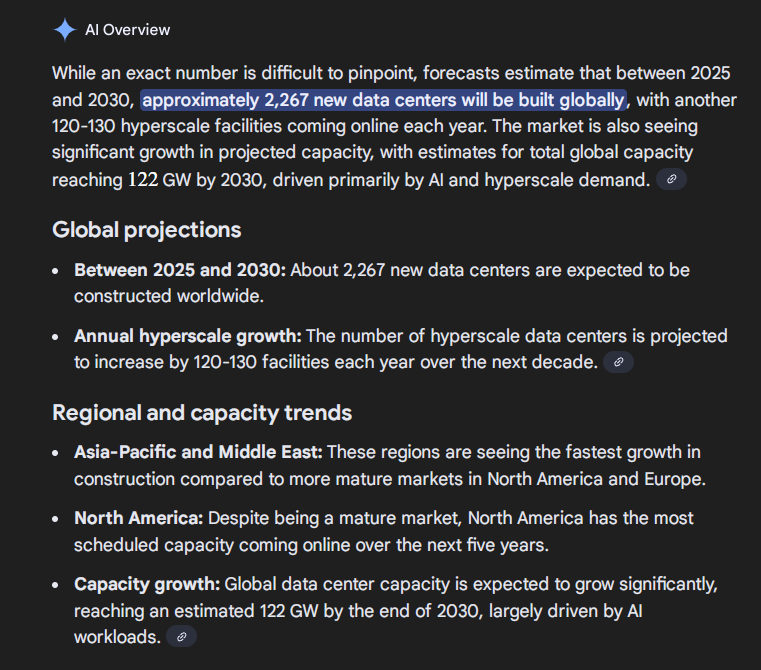761x670 pixels.
Task: Click '120-130 hyperscale facilities coming online' text
Action: (x=225, y=126)
